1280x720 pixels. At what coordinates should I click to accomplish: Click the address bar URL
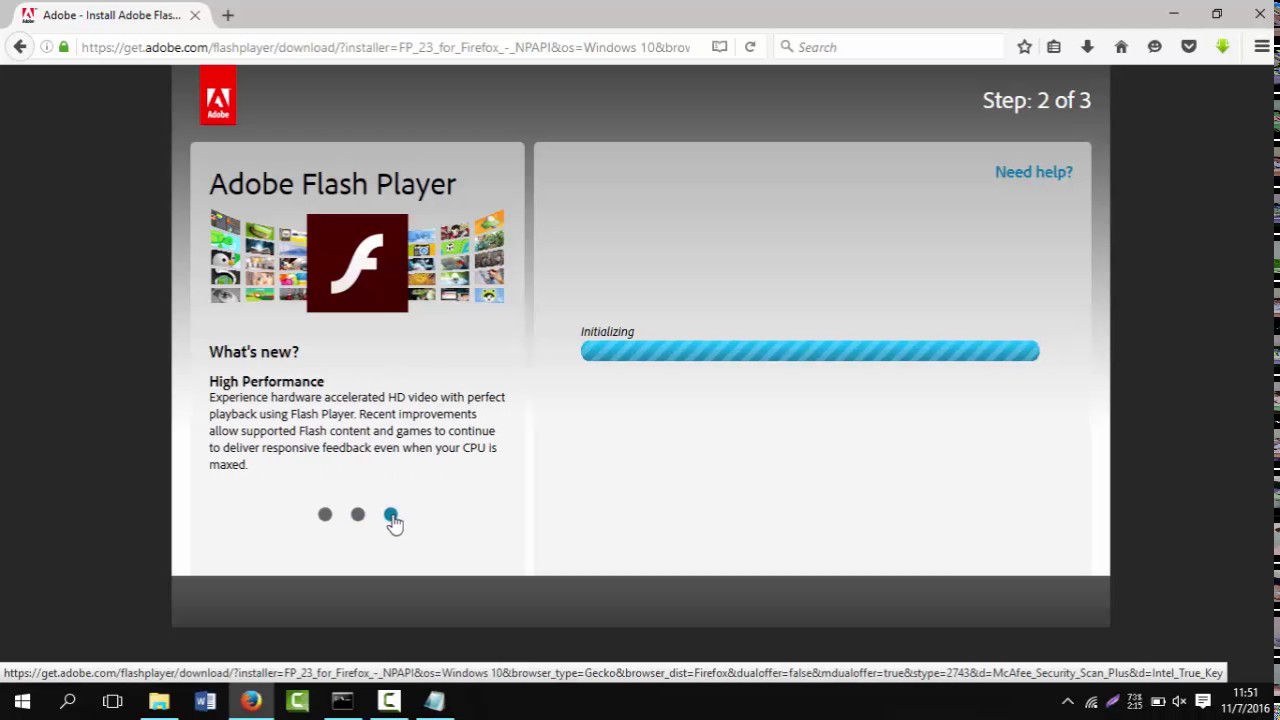coord(386,47)
